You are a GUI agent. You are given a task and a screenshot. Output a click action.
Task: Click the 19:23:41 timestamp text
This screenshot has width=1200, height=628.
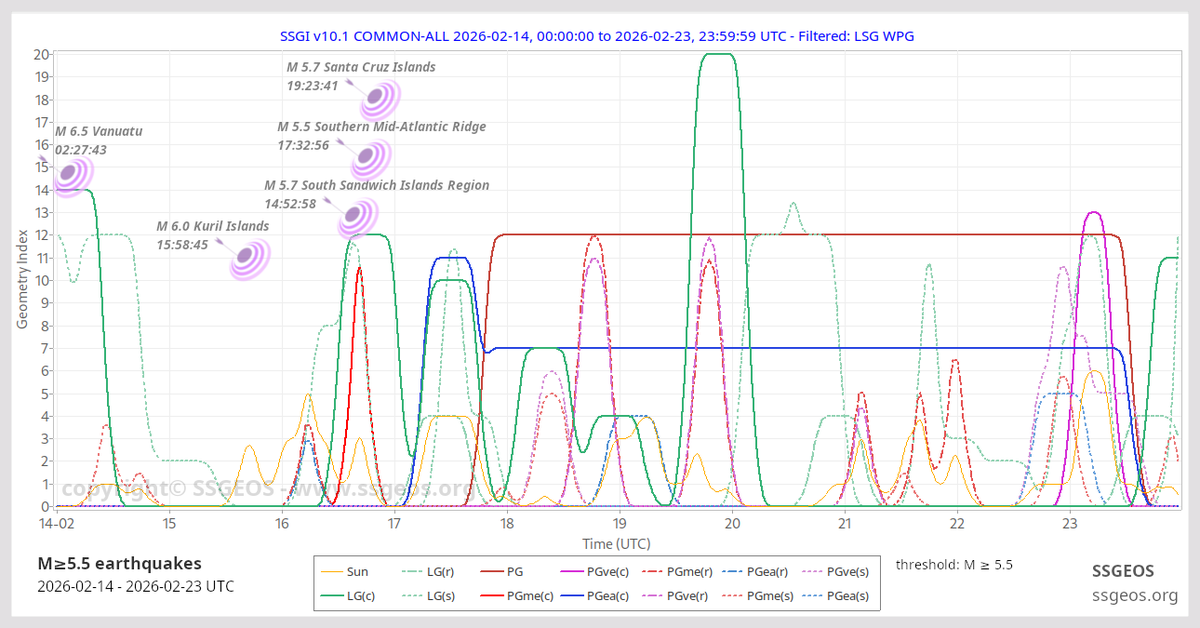tap(313, 86)
